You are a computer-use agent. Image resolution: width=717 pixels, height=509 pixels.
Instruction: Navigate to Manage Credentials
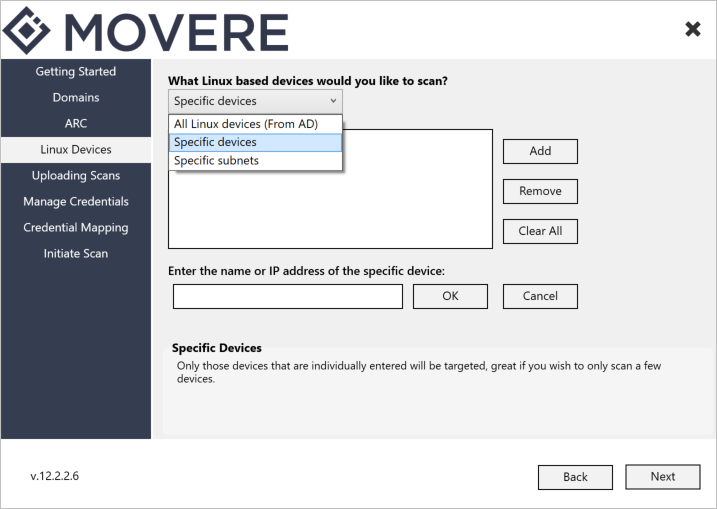point(76,202)
